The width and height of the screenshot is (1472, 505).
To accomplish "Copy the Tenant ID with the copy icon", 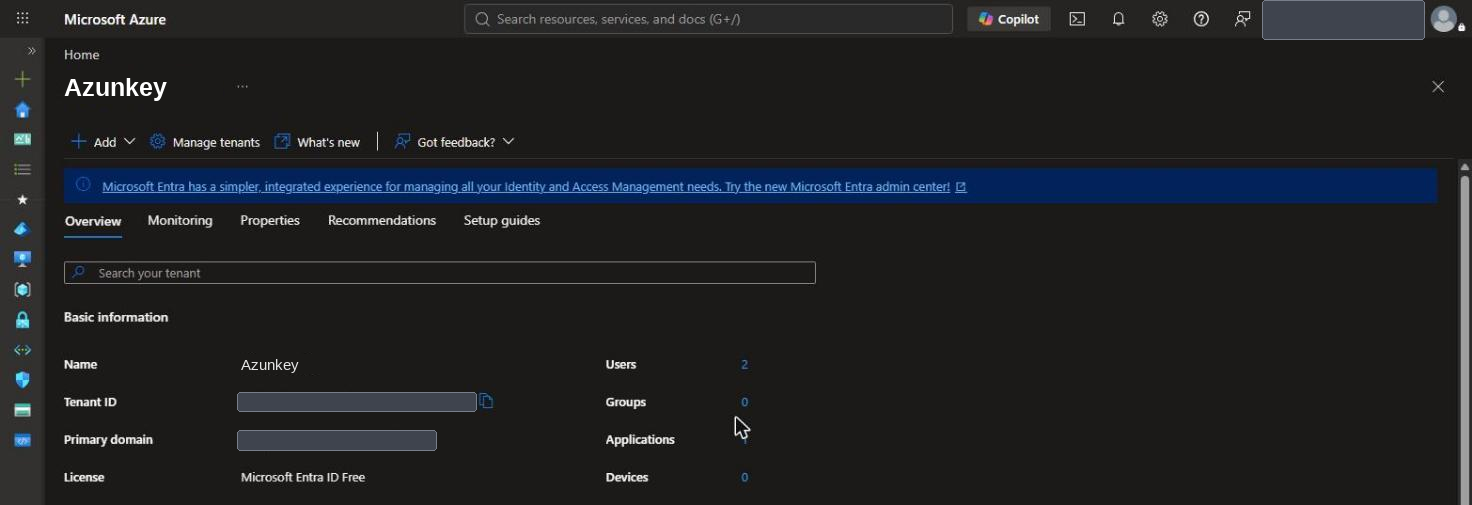I will [486, 401].
